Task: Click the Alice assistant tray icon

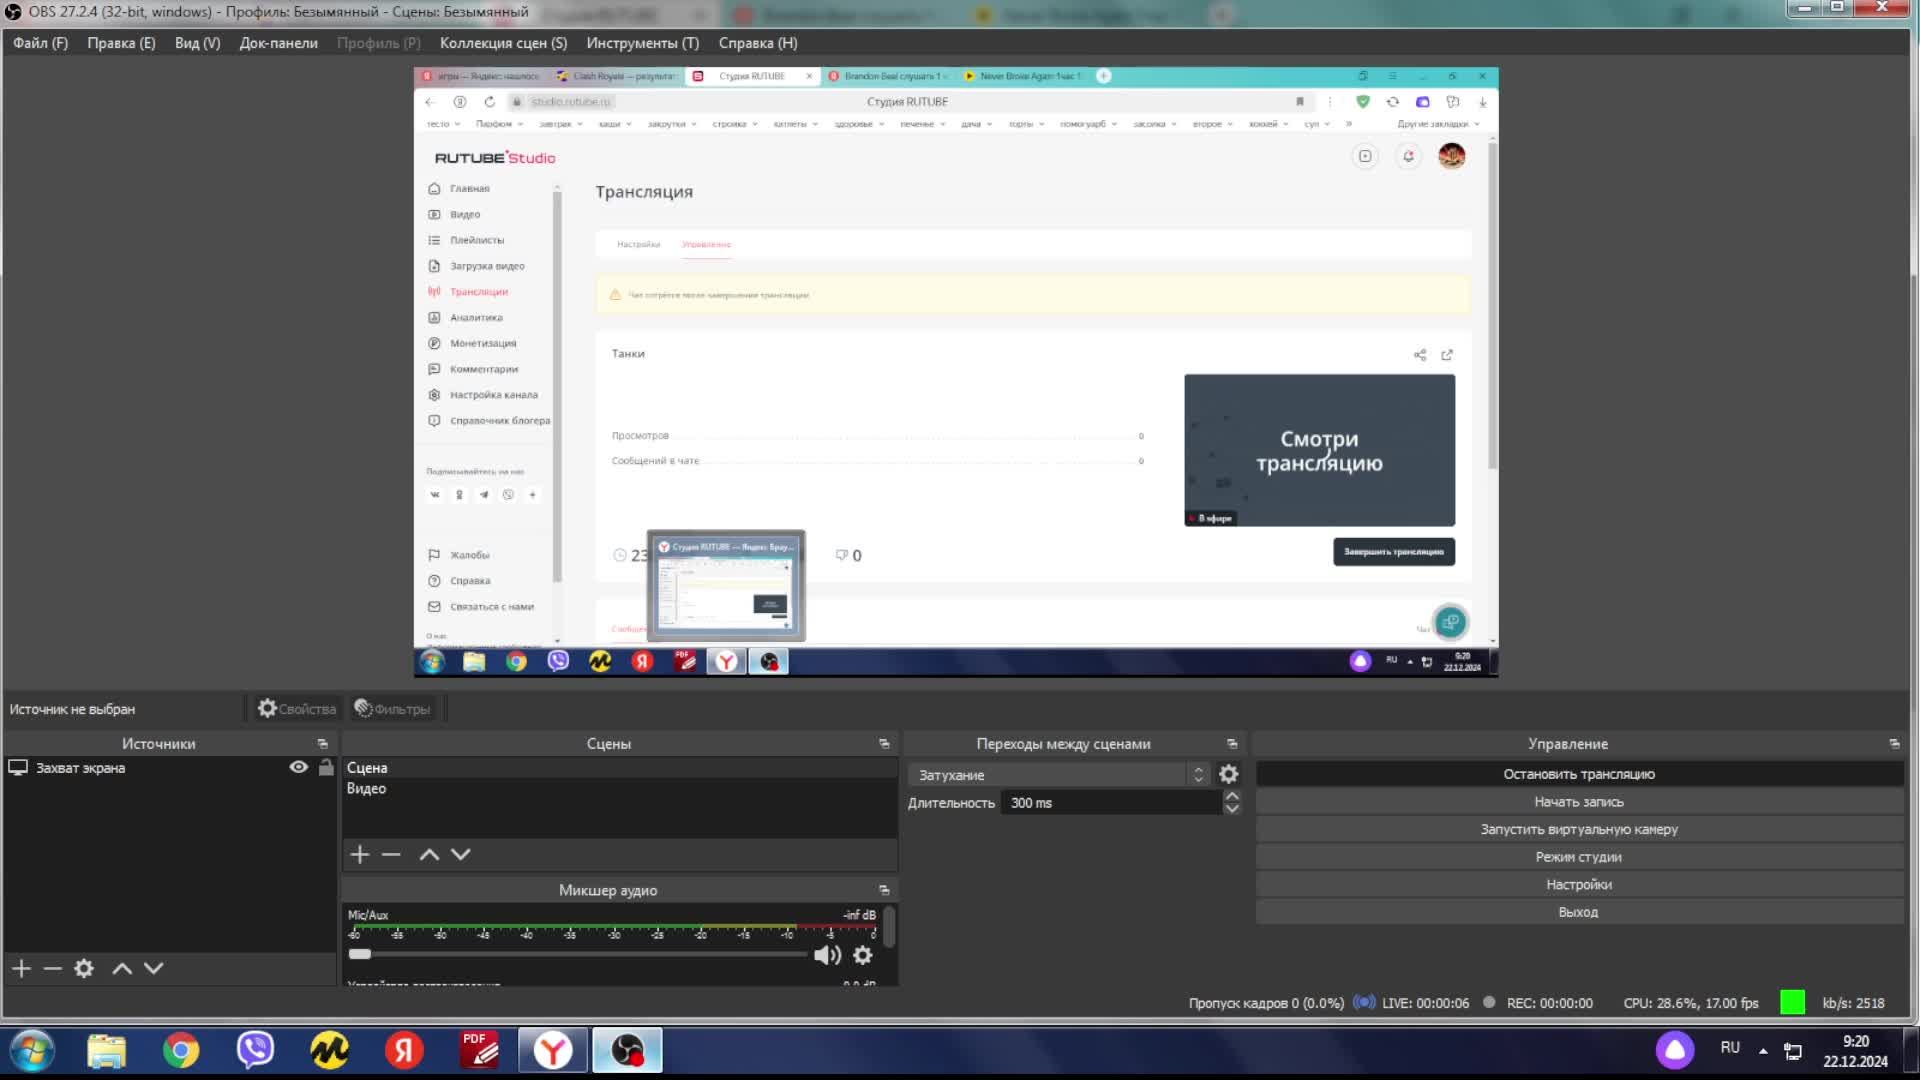Action: pos(1675,1050)
